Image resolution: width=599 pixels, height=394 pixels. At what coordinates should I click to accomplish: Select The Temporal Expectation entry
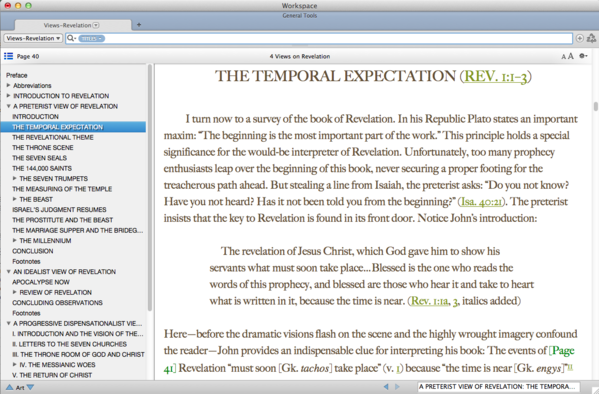pos(73,127)
